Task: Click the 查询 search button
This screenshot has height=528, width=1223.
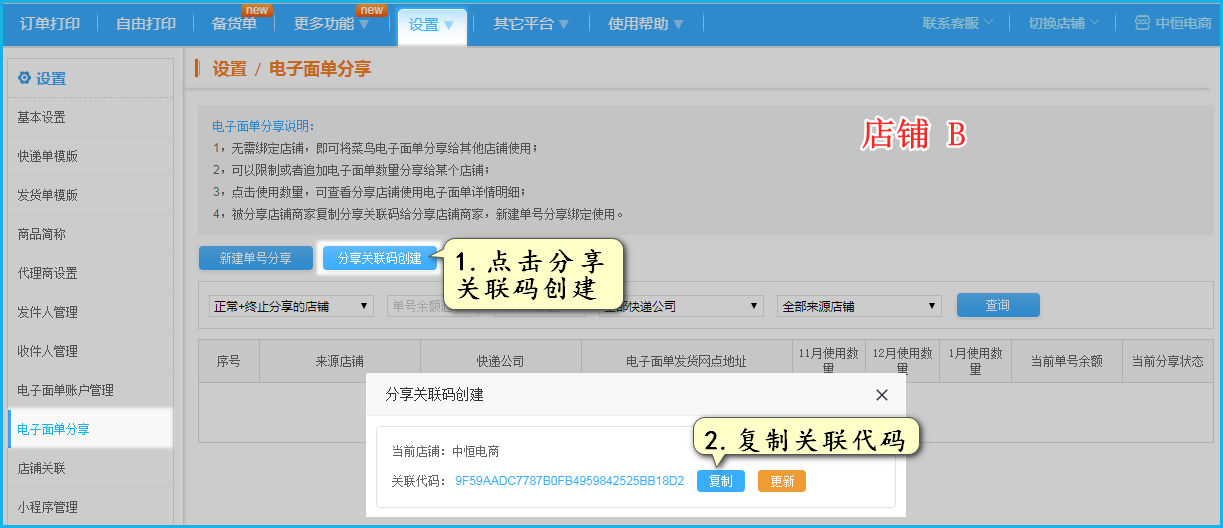Action: point(997,305)
